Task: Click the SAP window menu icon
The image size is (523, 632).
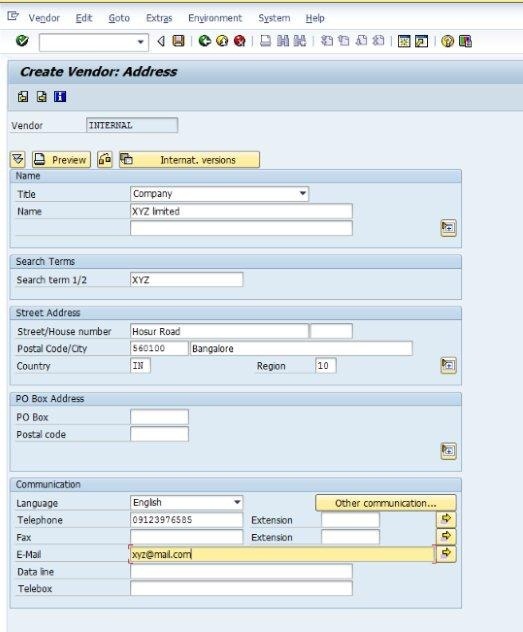Action: tap(13, 17)
